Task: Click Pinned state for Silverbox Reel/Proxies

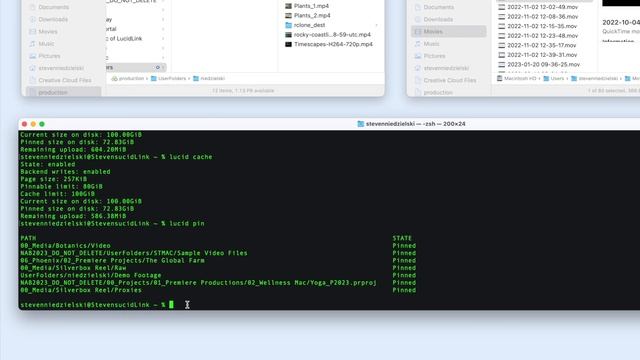Action: click(404, 290)
